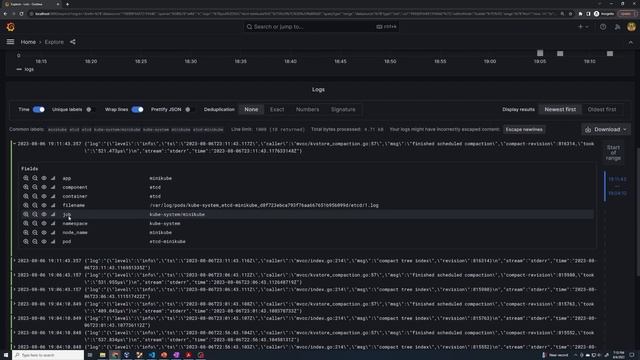Go to Home breadcrumb
The height and width of the screenshot is (360, 640).
click(x=28, y=42)
